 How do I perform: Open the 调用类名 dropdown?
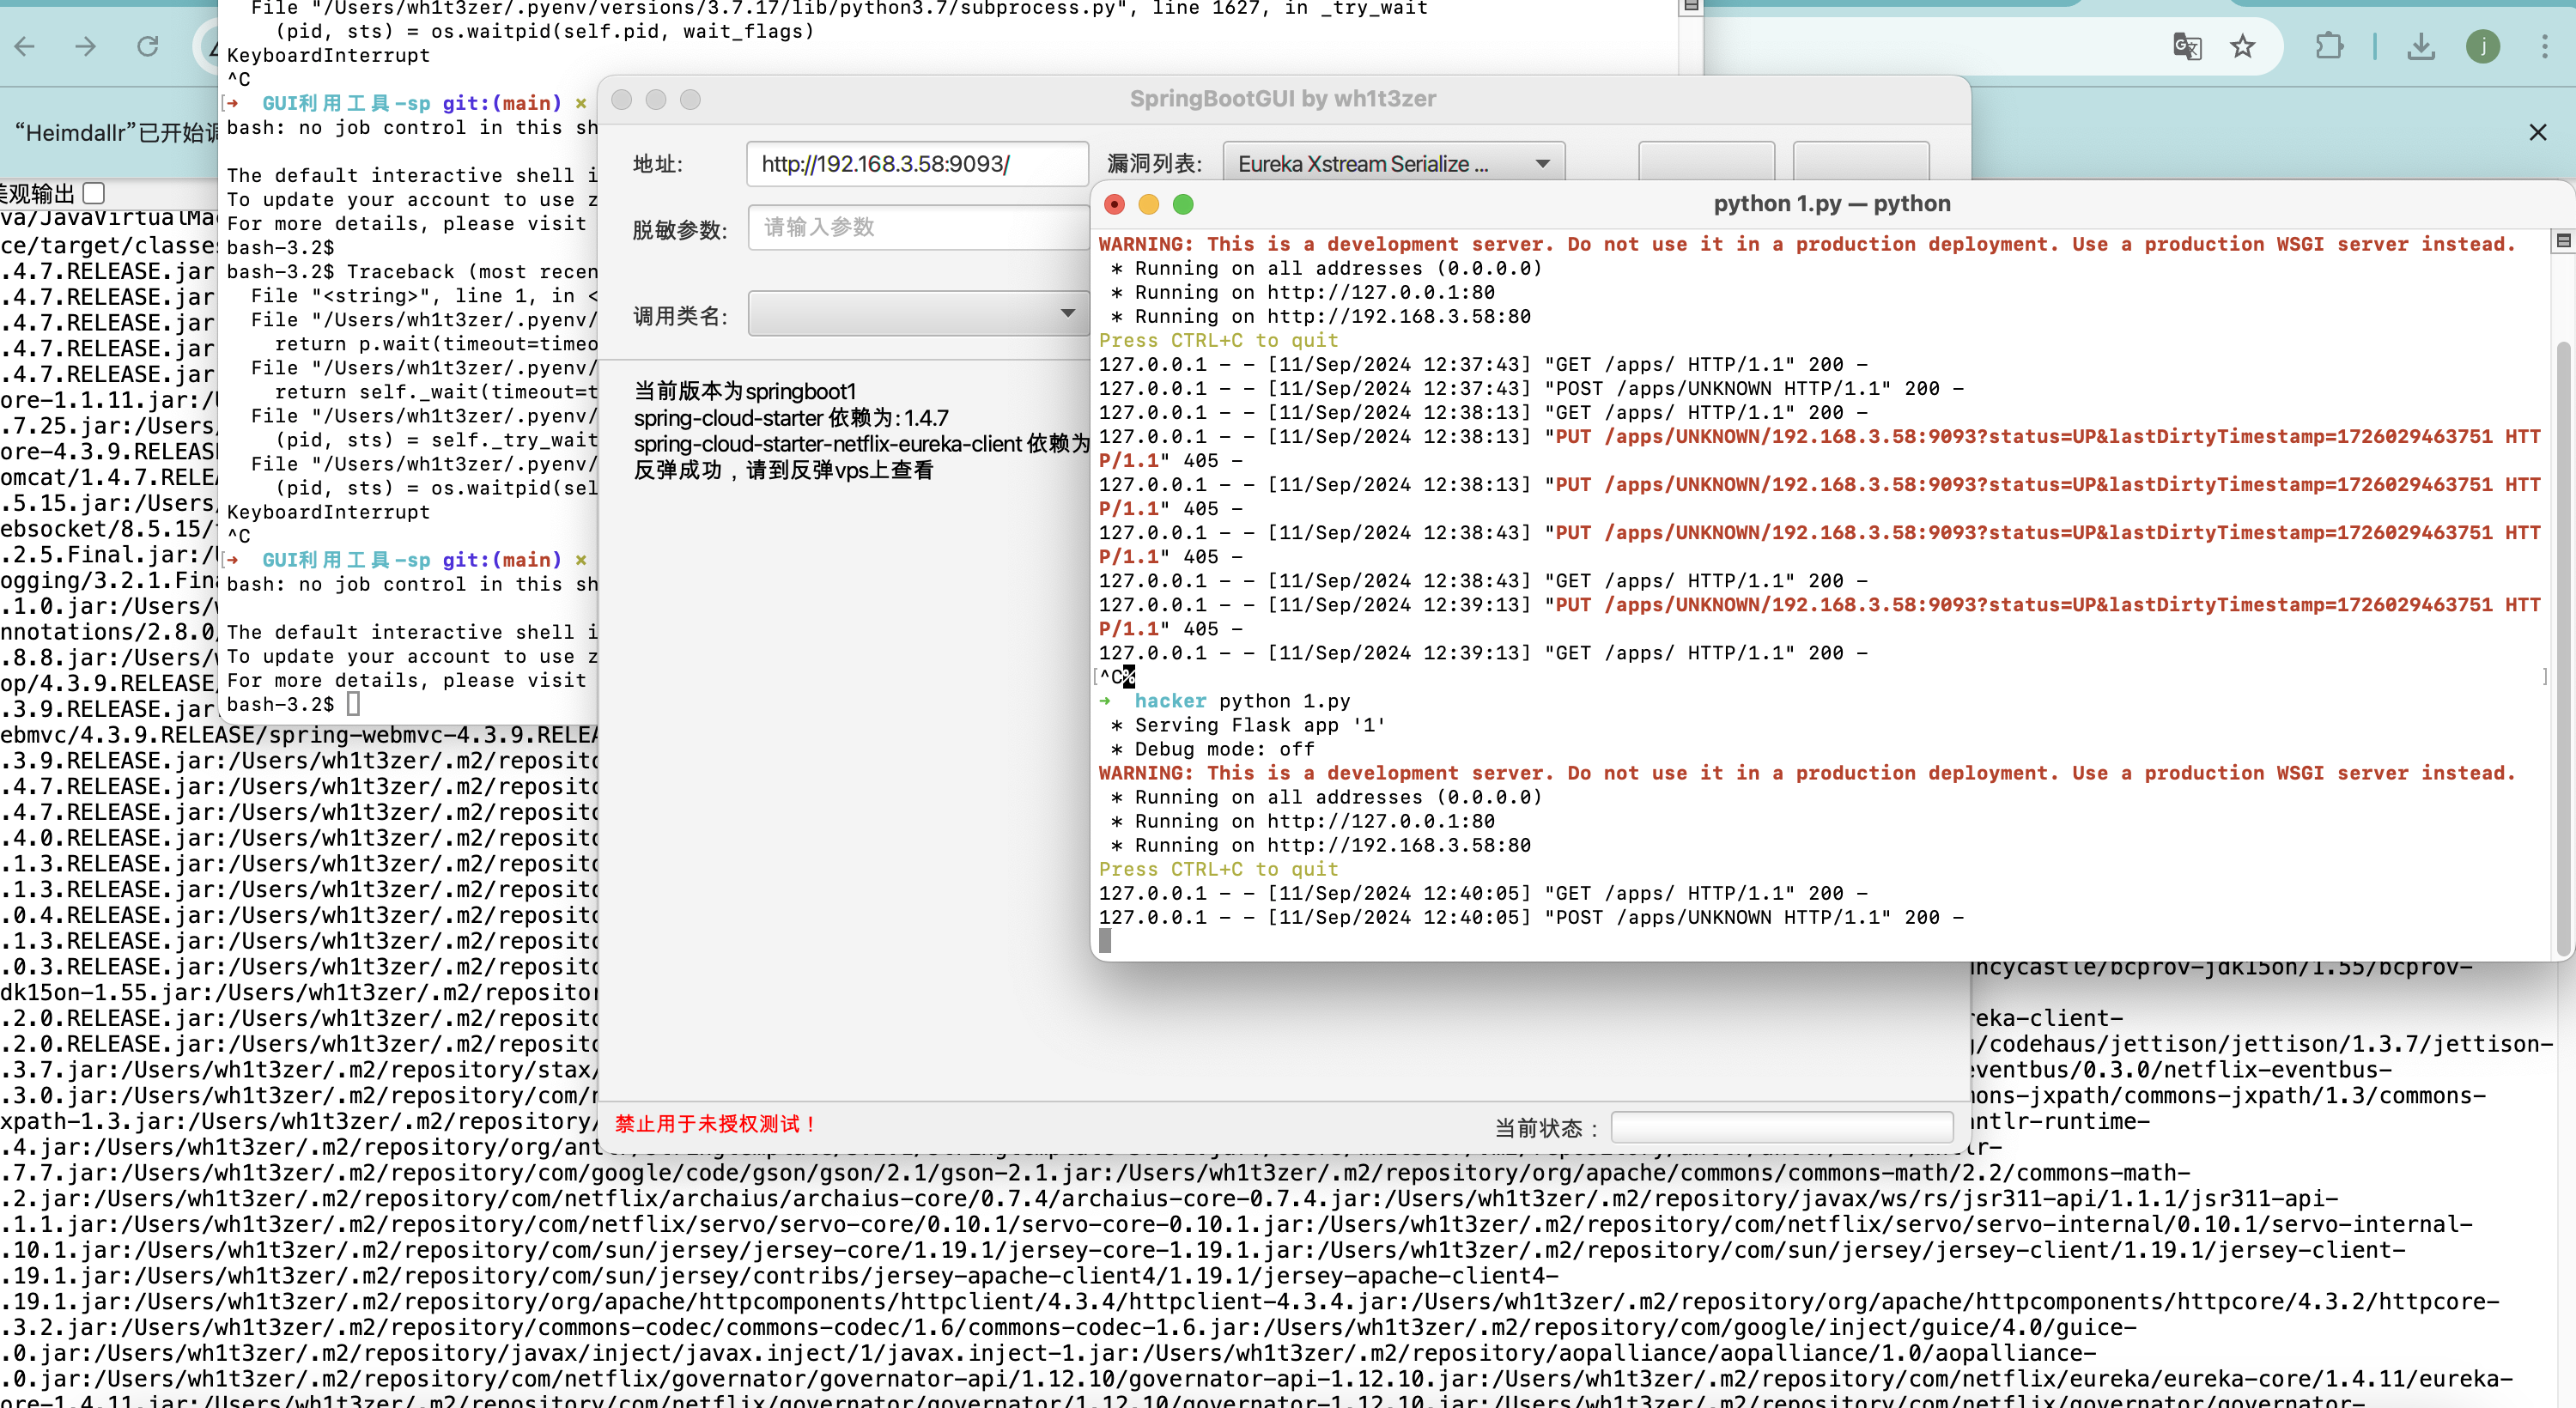coord(918,314)
